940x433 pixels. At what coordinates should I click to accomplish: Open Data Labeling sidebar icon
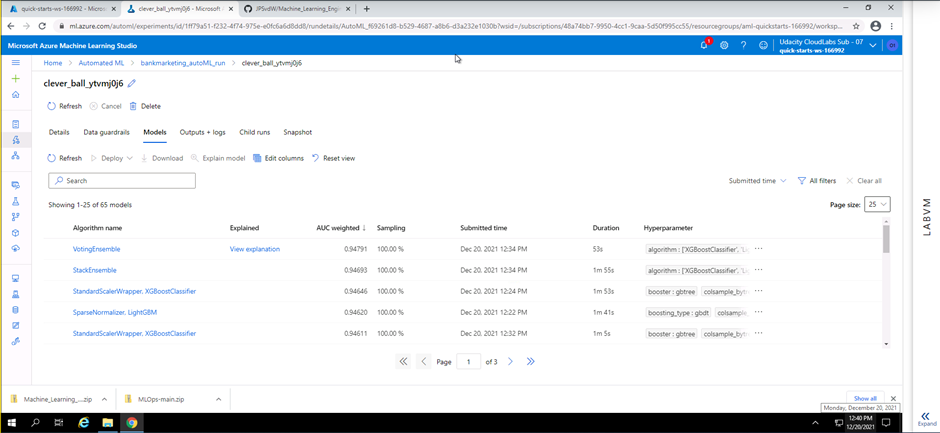click(16, 326)
